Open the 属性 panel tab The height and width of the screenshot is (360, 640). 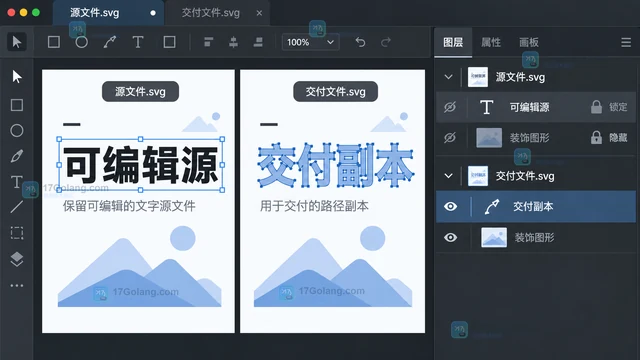coord(491,42)
